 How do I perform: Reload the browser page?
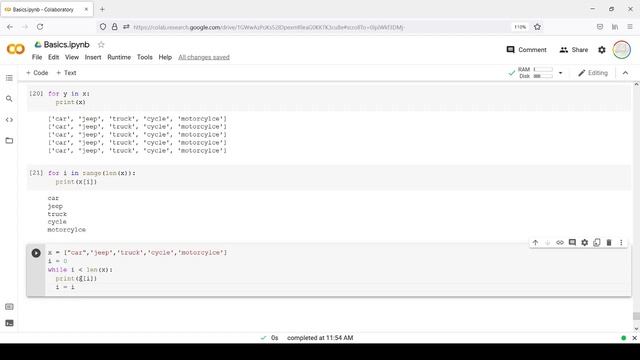coord(40,27)
